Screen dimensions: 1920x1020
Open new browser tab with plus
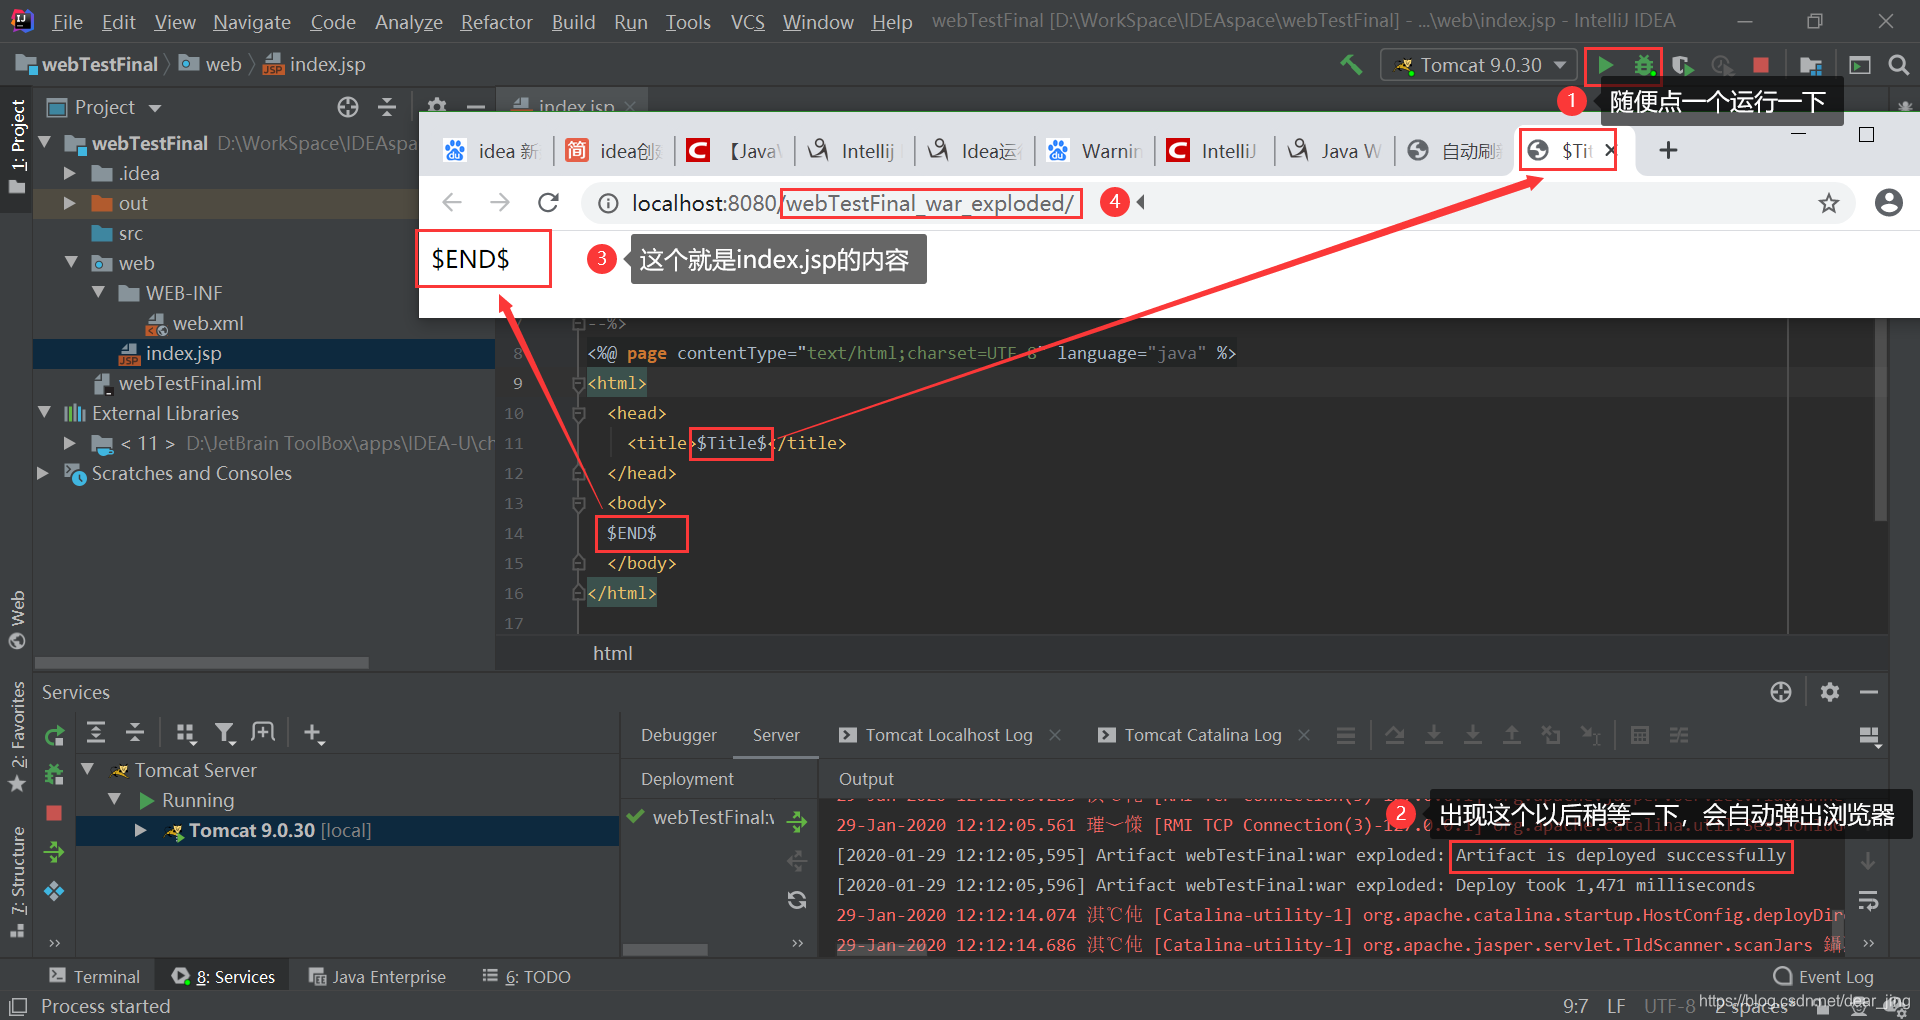click(1668, 150)
